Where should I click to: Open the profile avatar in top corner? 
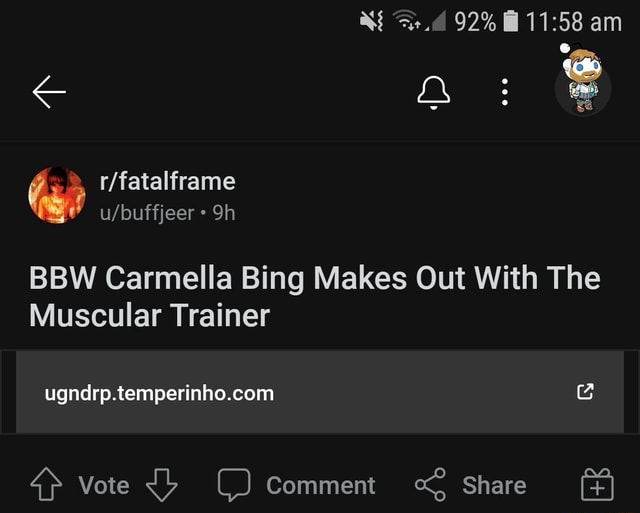tap(582, 80)
